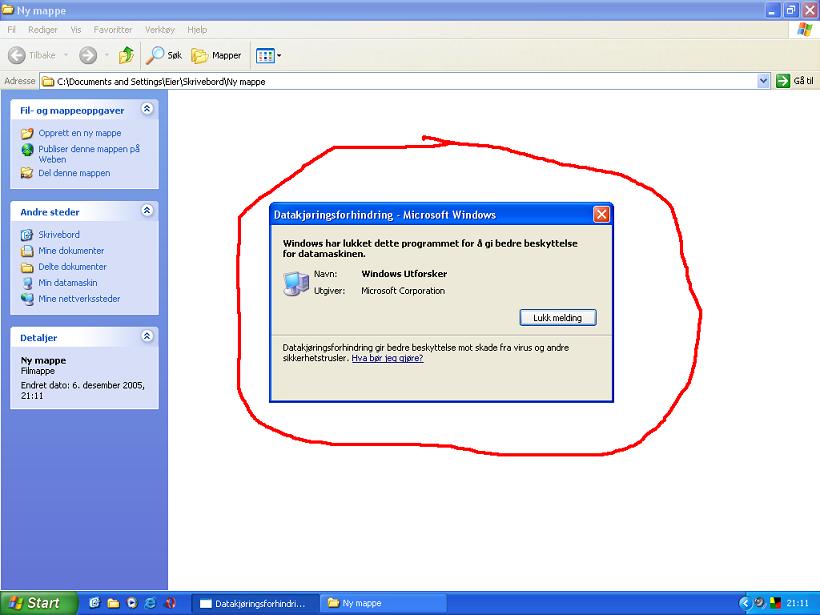Click Lukk melding button in dialog
The height and width of the screenshot is (615, 820).
click(x=557, y=317)
